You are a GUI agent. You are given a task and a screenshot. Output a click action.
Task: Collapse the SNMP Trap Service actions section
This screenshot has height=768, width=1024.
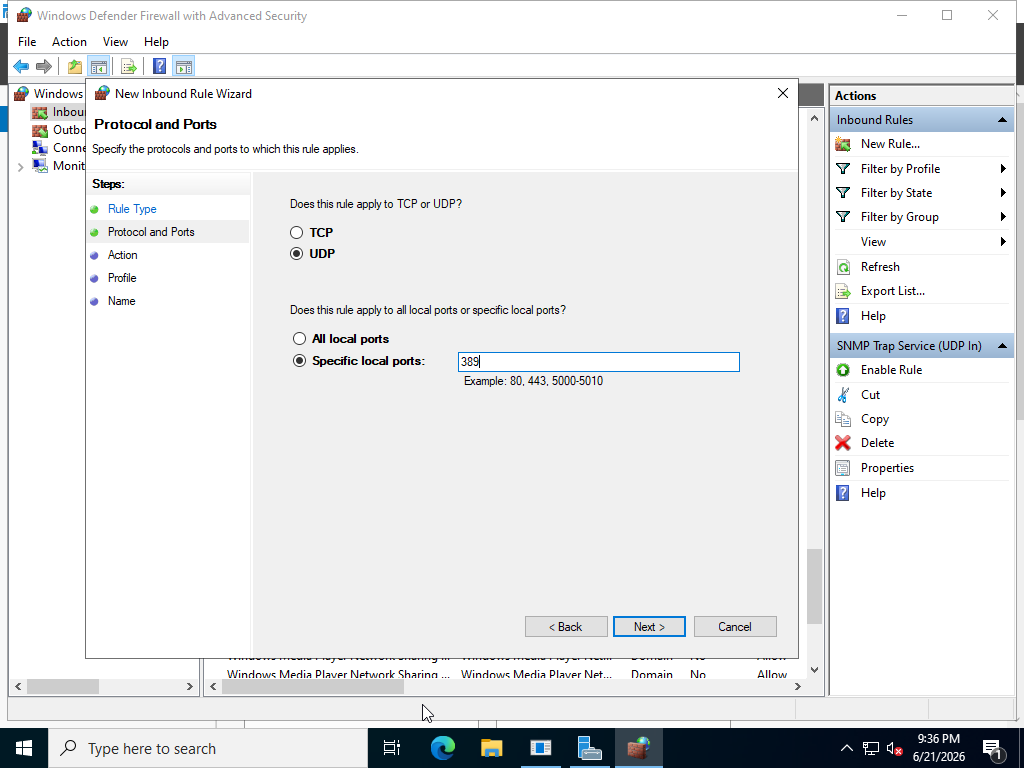(x=1002, y=345)
